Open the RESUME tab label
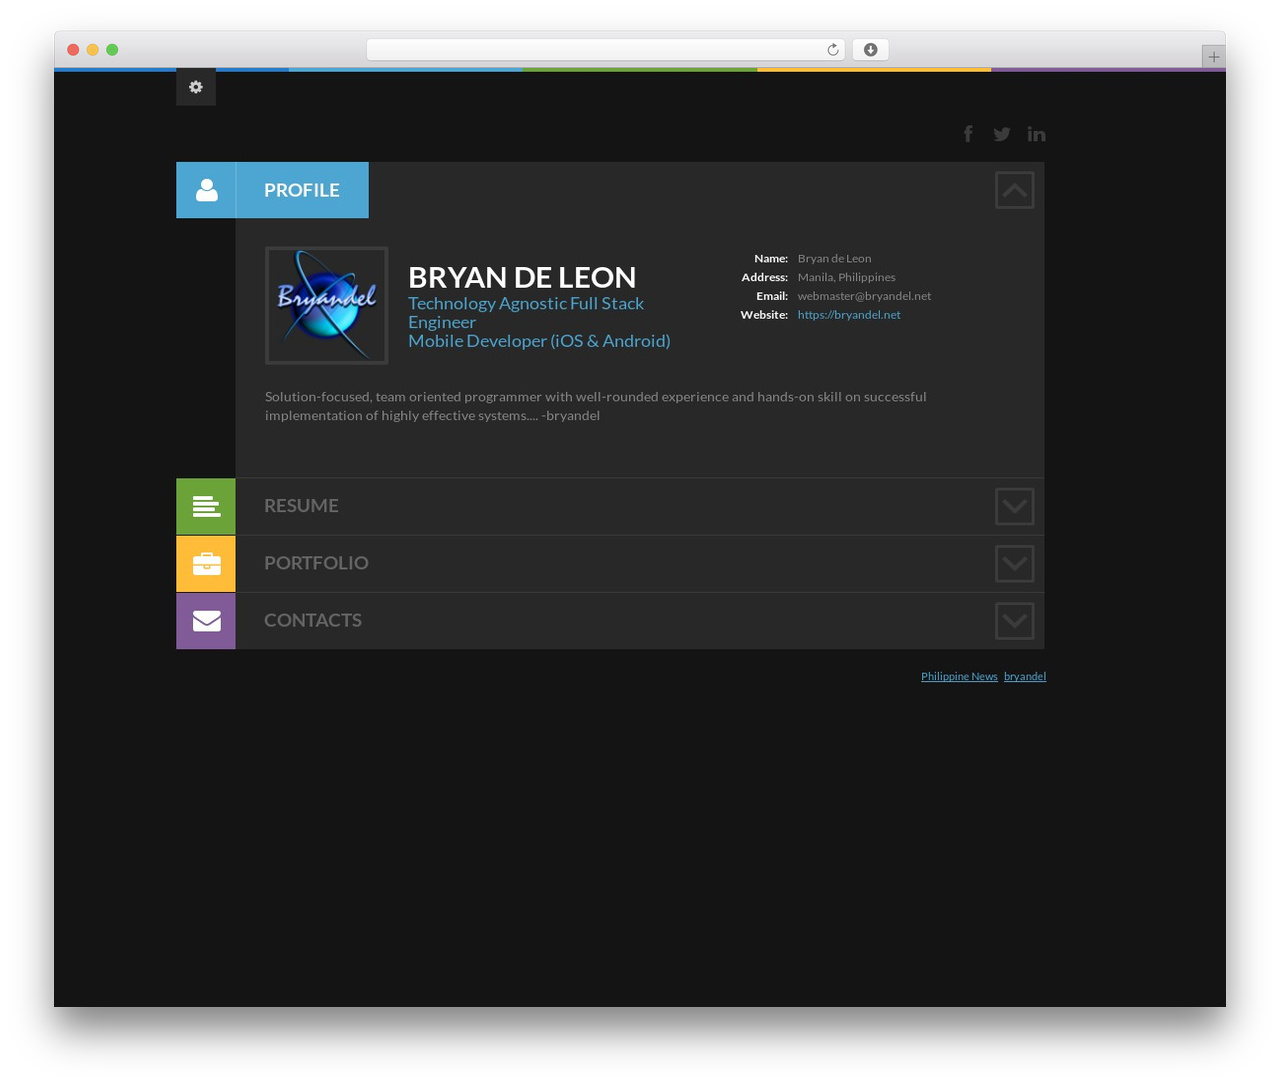The width and height of the screenshot is (1280, 1084). [301, 506]
